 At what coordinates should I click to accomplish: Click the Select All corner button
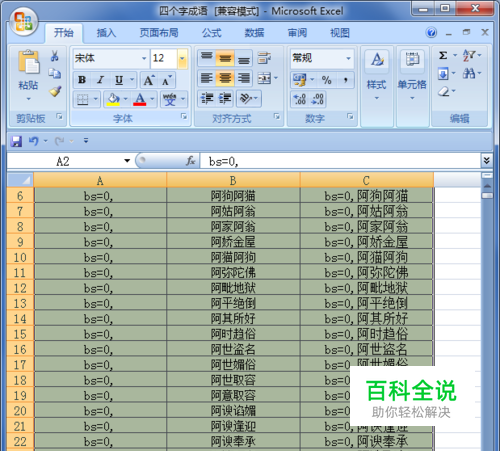[x=20, y=180]
